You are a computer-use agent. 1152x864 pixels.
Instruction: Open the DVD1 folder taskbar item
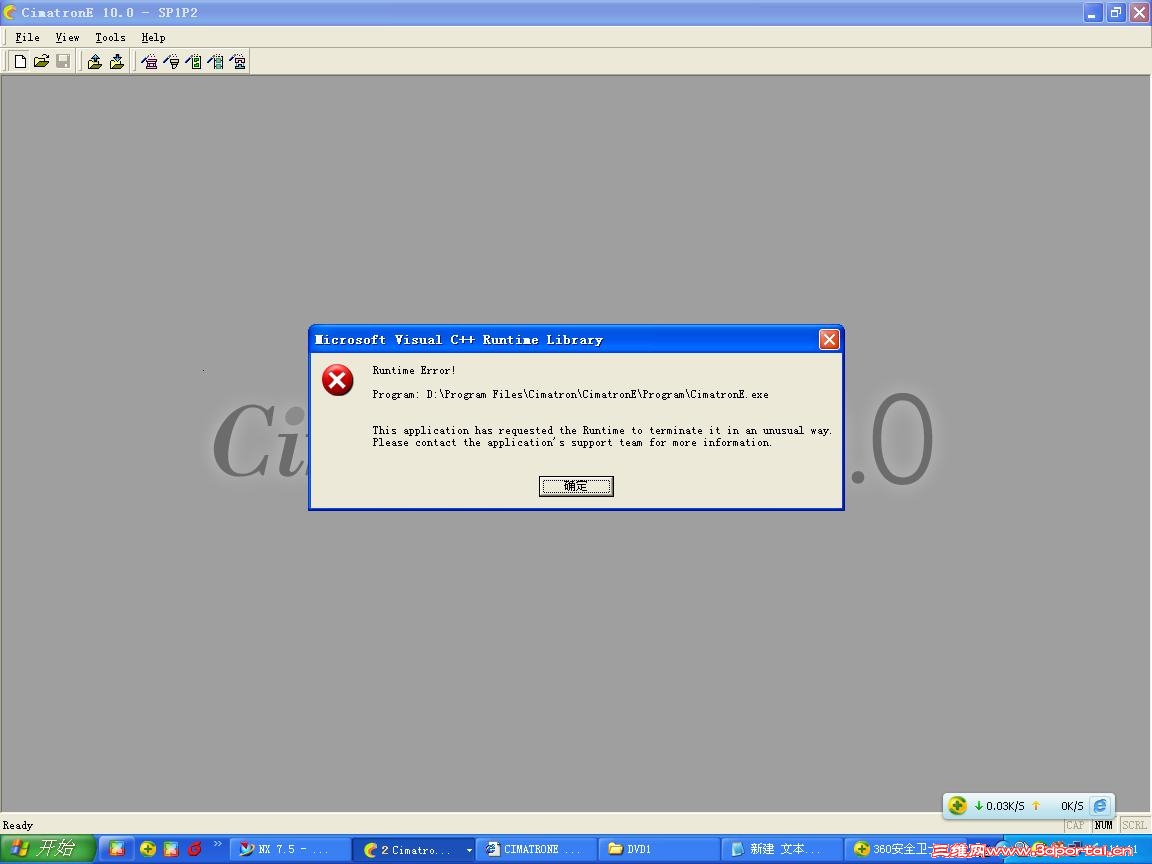point(659,849)
